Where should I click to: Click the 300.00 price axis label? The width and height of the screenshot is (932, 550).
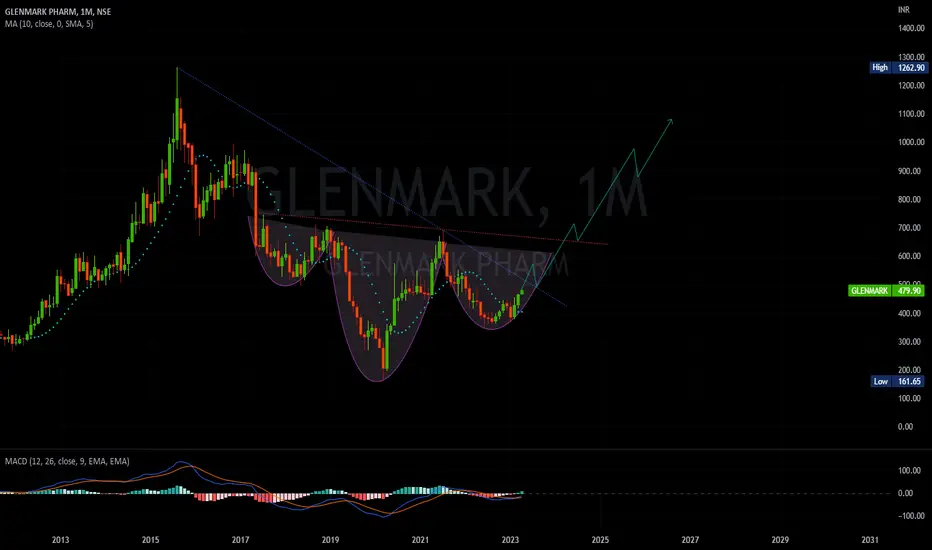pyautogui.click(x=911, y=342)
